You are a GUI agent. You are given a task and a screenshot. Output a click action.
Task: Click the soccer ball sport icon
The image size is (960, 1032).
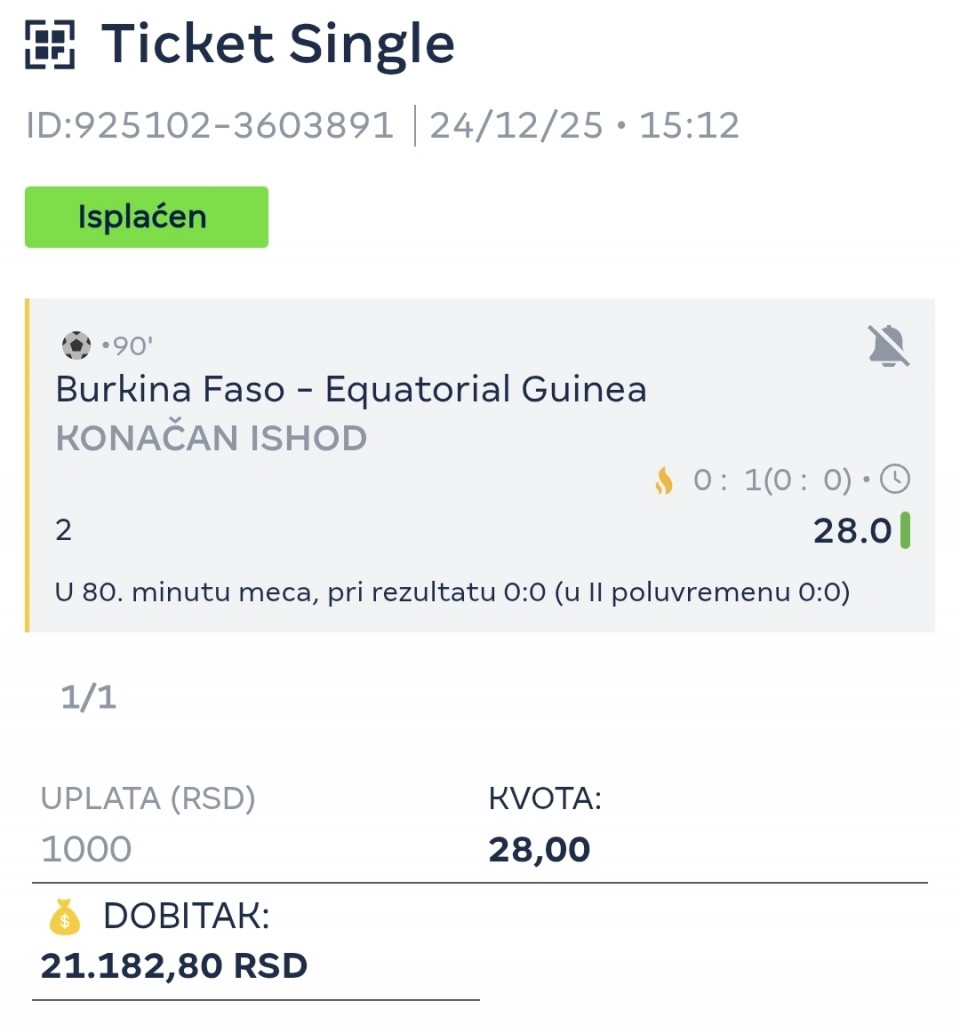pos(76,346)
